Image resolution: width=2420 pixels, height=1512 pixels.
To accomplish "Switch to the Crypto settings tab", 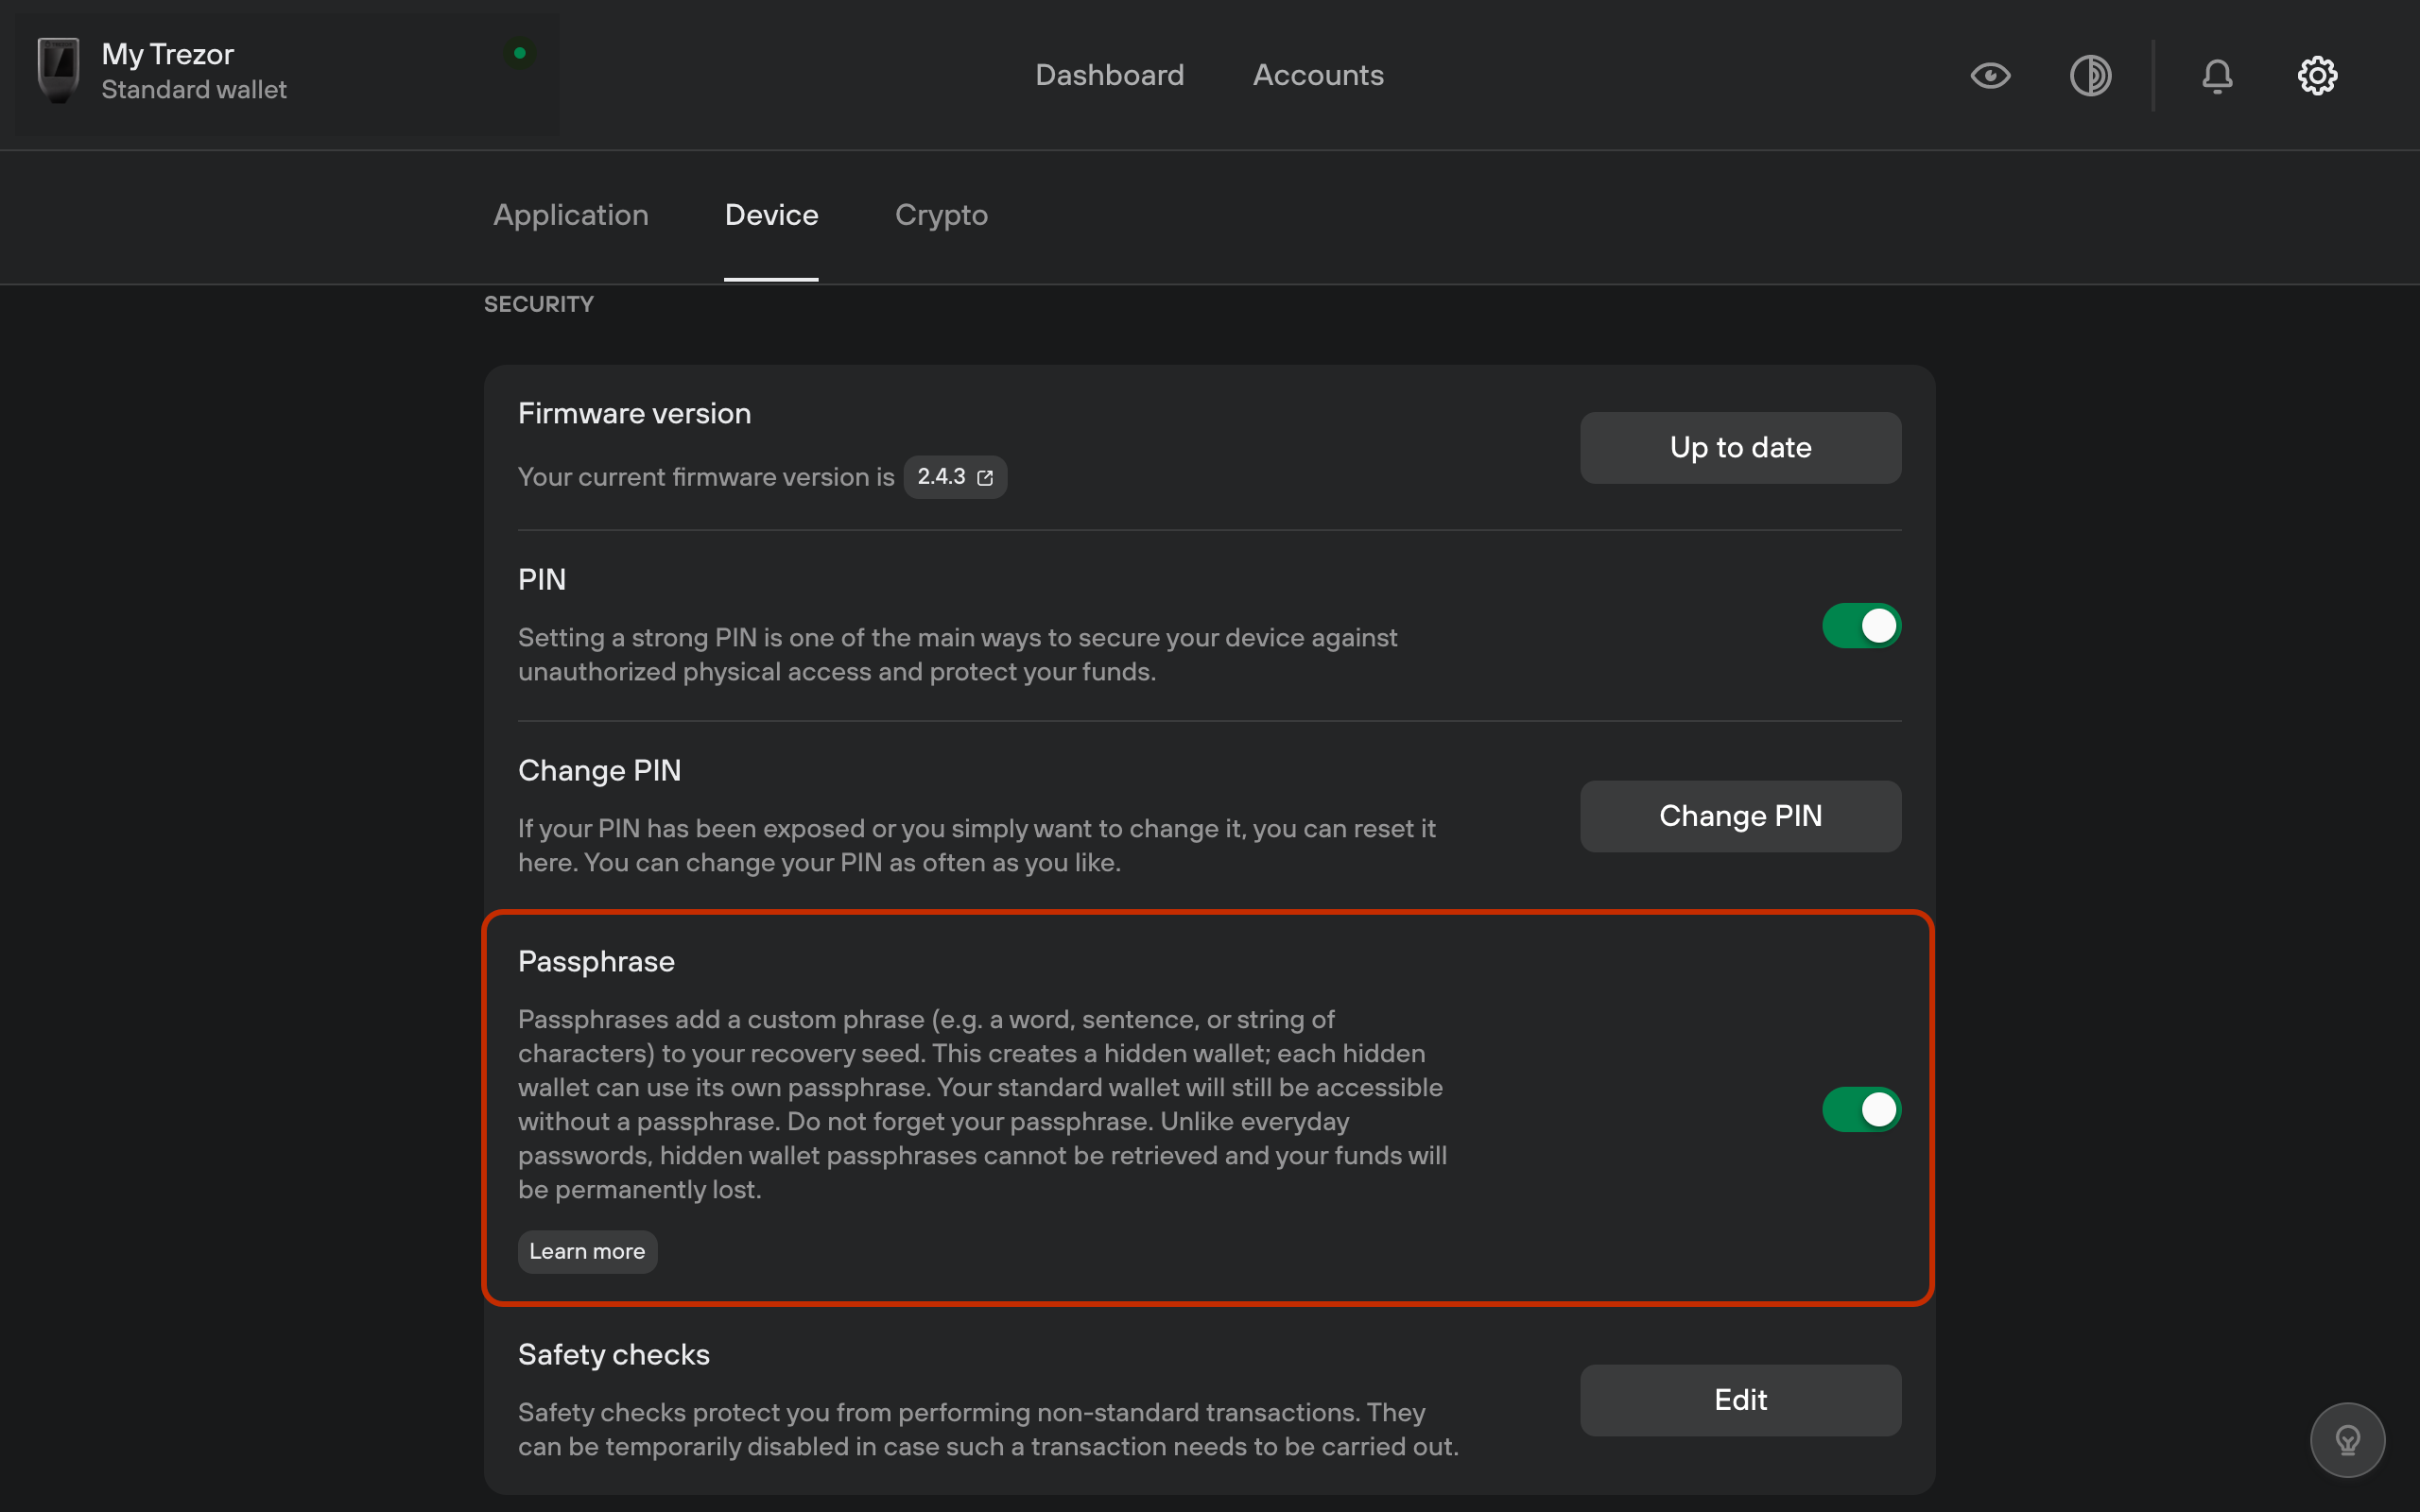I will (x=941, y=215).
